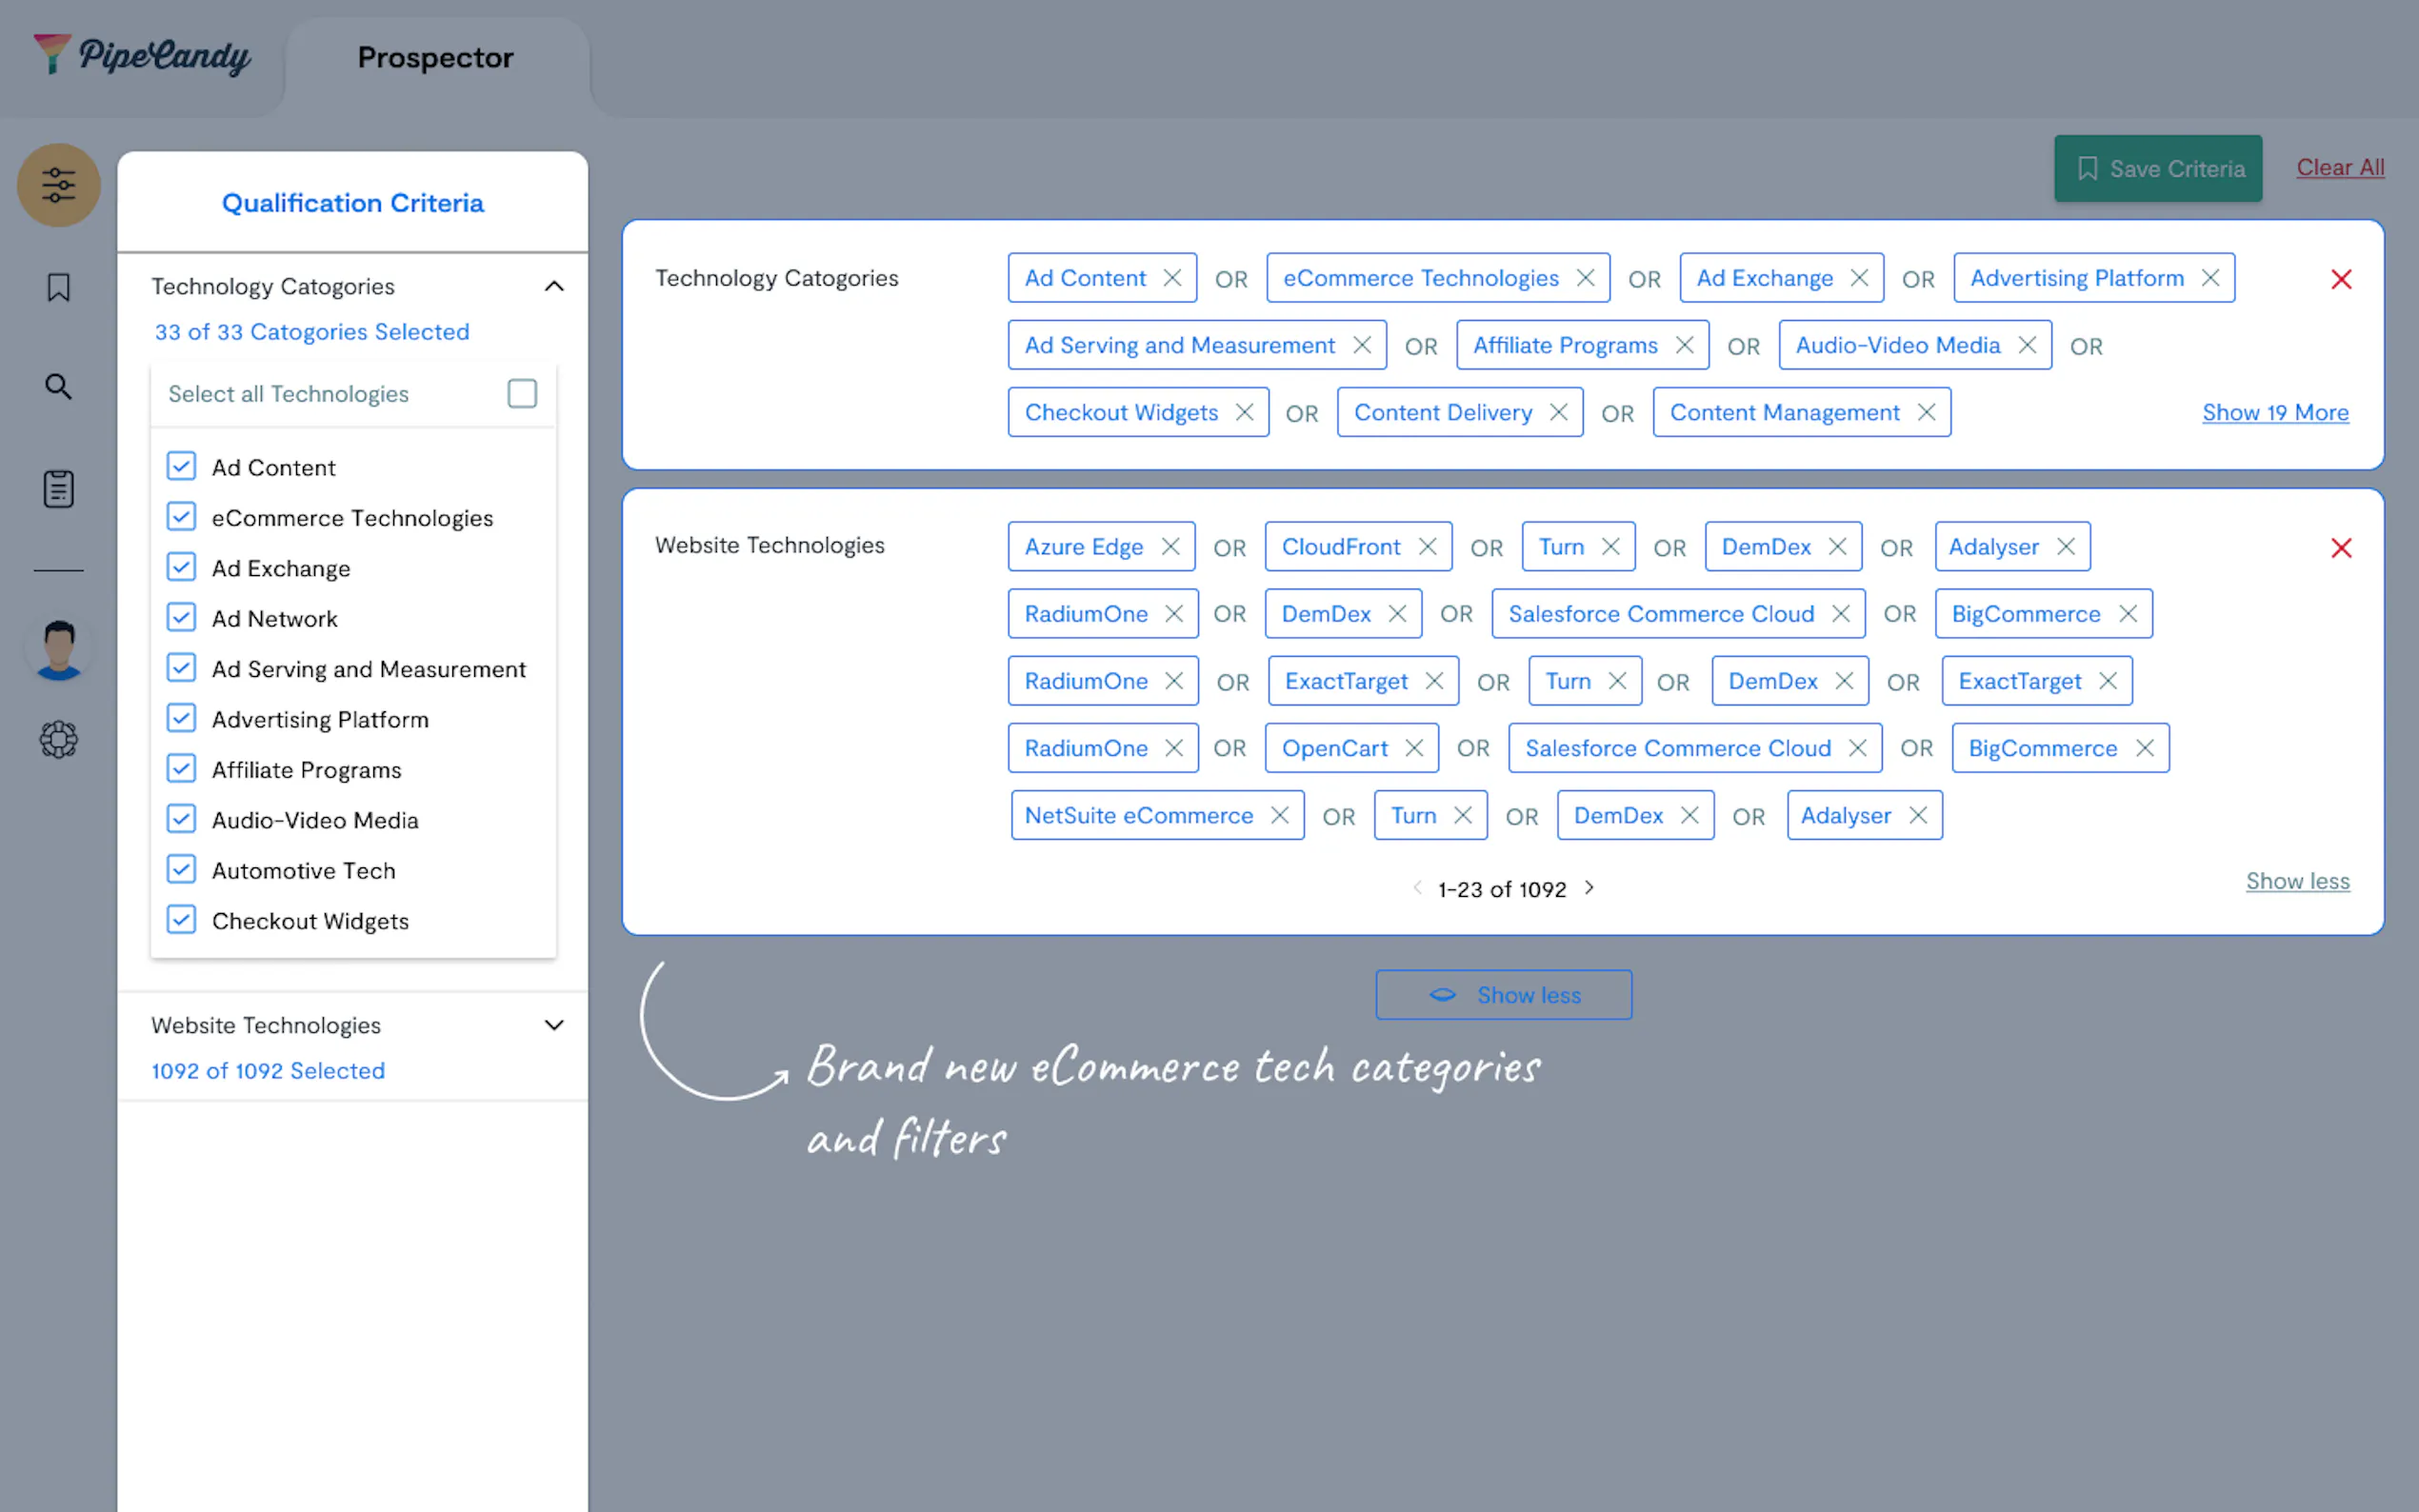Open the filters sliders icon in sidebar
The height and width of the screenshot is (1512, 2419).
point(58,185)
